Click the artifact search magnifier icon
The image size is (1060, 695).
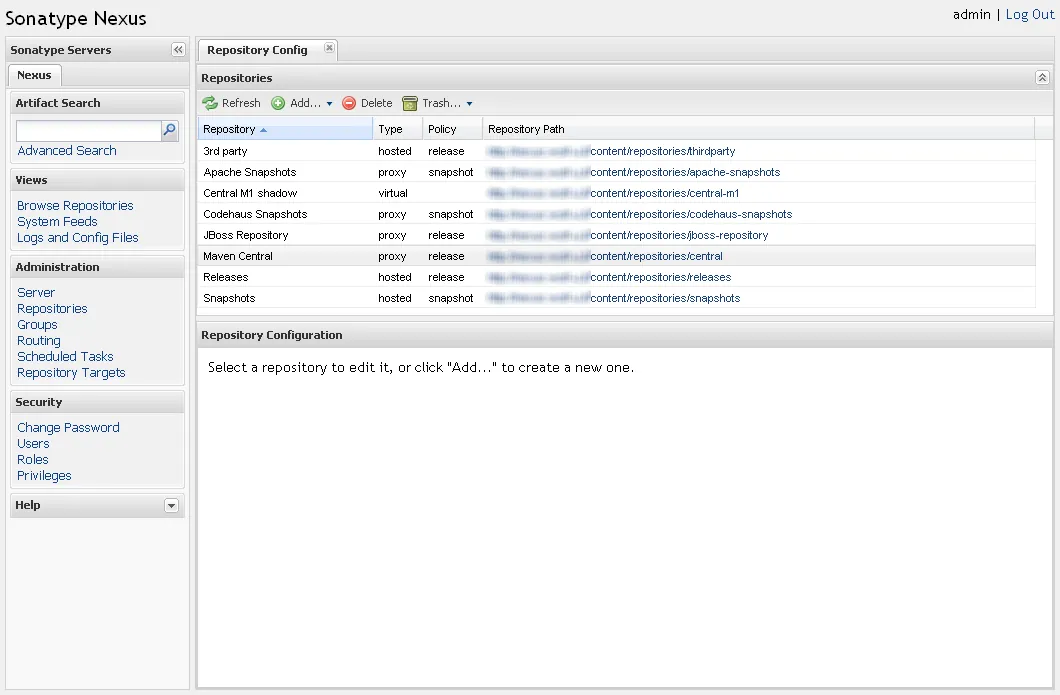coord(170,130)
